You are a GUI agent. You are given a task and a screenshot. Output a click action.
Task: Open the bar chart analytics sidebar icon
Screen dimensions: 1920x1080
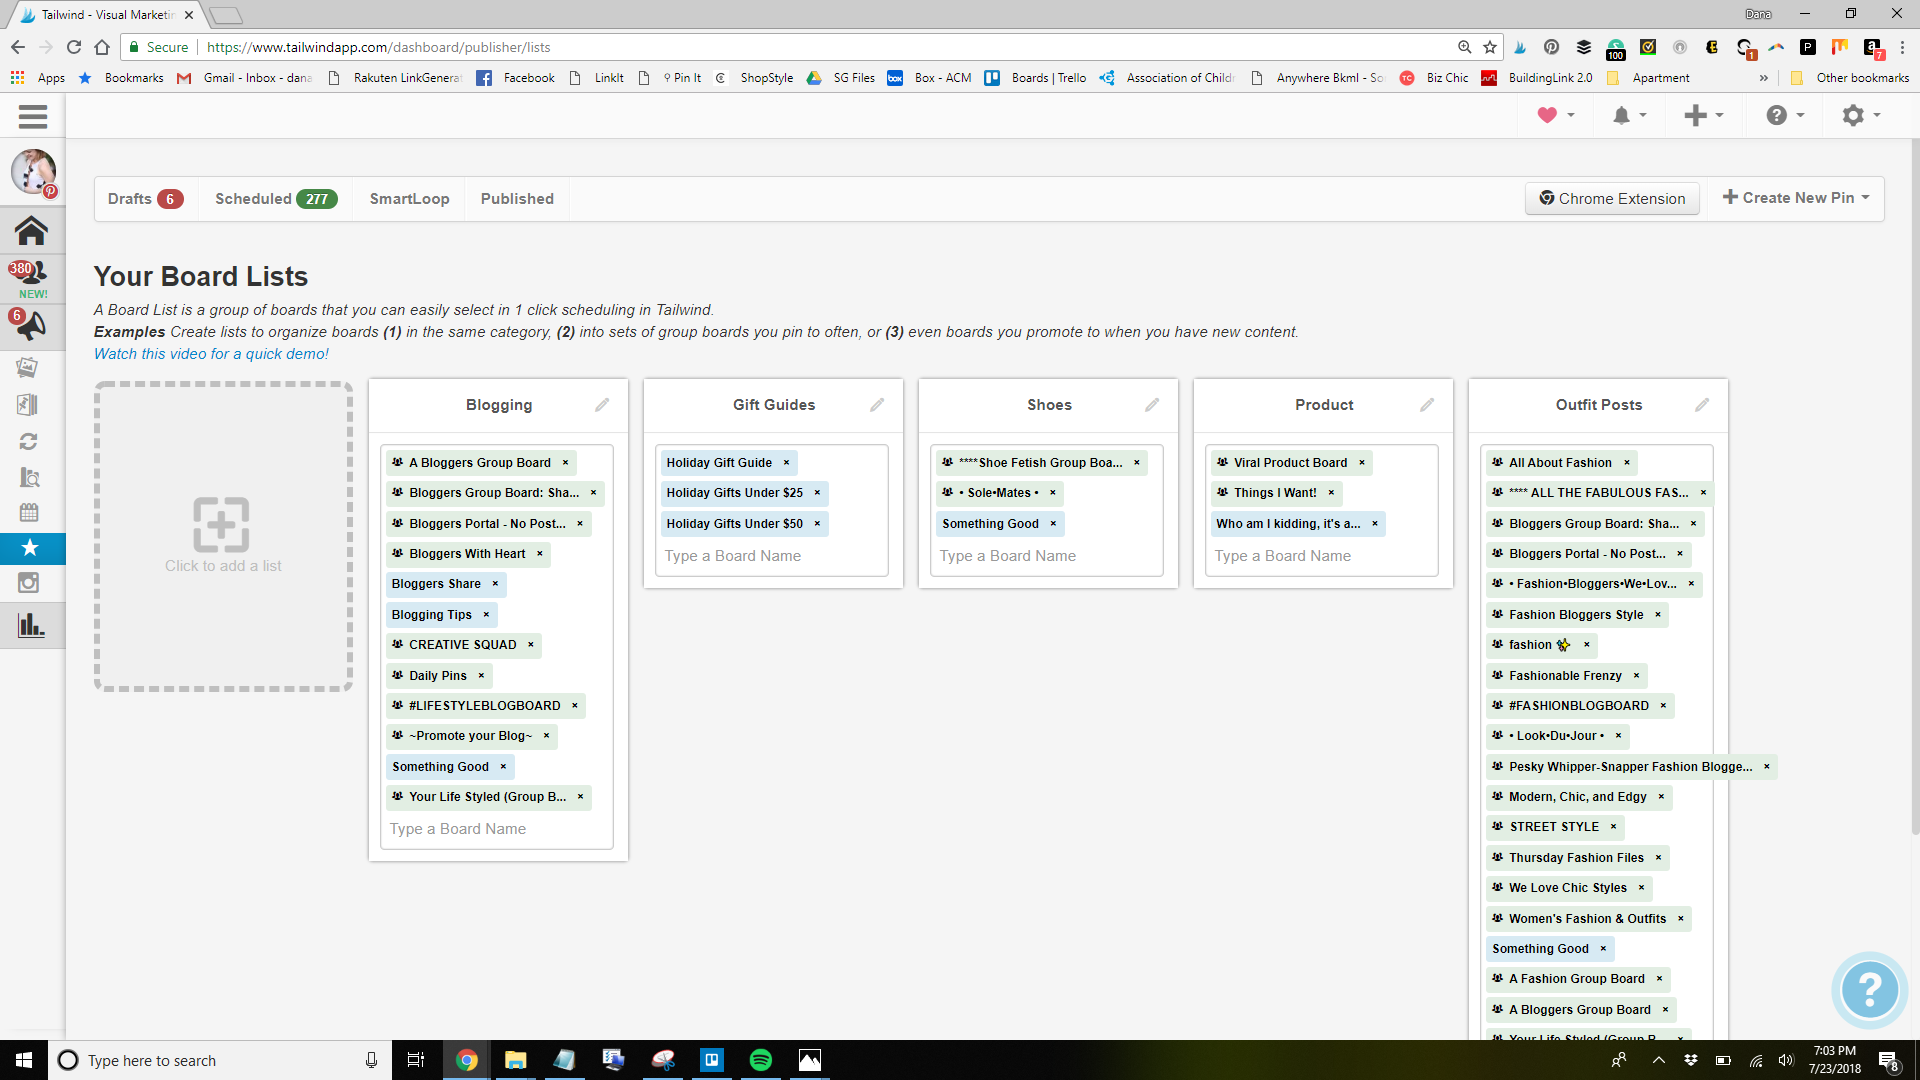point(31,626)
